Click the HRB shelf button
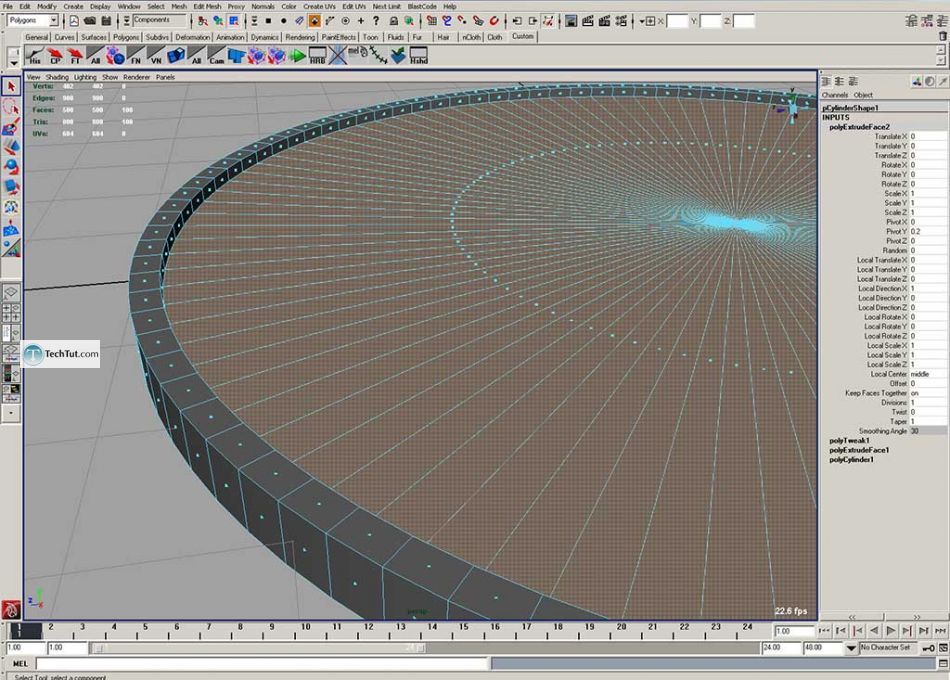The image size is (950, 680). pos(317,56)
